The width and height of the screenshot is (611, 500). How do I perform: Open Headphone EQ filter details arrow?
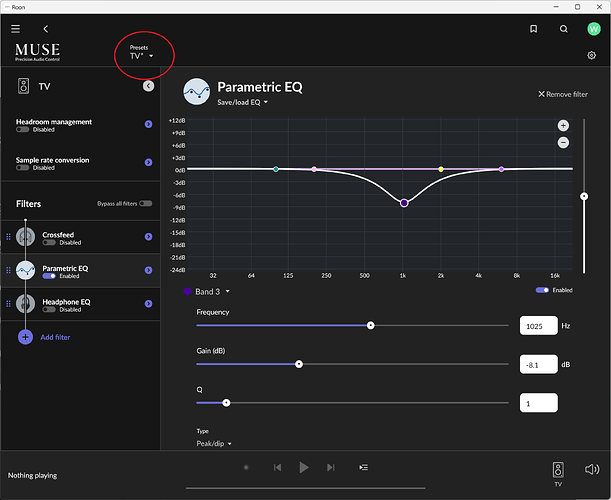click(148, 304)
